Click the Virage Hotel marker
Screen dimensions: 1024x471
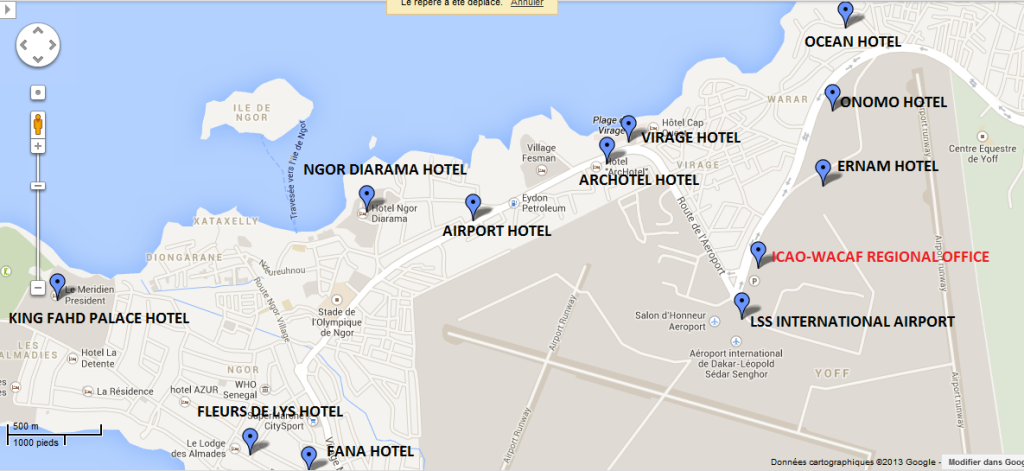[x=628, y=128]
